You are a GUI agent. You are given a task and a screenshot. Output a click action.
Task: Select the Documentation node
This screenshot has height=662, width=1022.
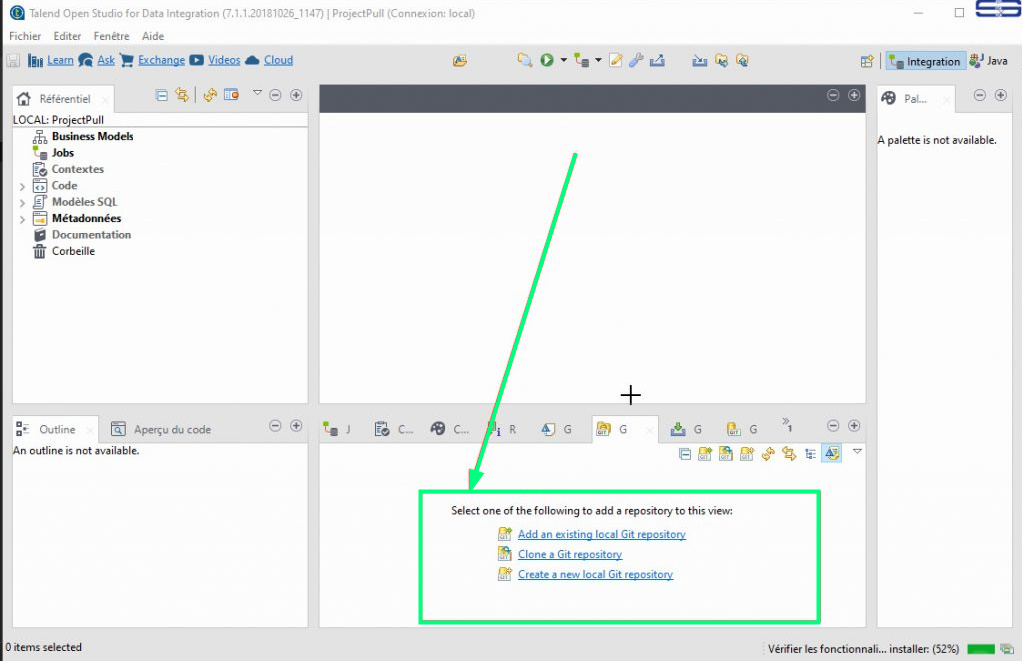(x=91, y=235)
